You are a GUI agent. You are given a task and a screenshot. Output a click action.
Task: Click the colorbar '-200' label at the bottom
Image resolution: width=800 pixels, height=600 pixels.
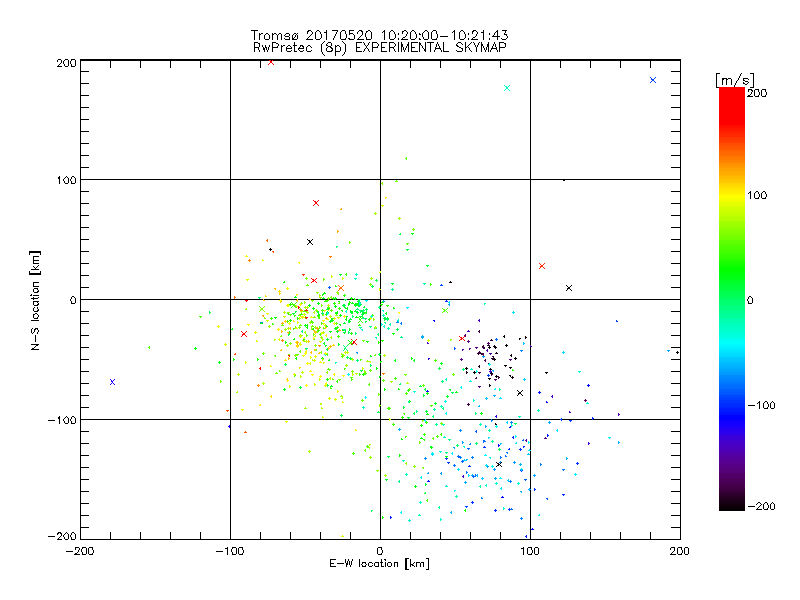tap(761, 506)
